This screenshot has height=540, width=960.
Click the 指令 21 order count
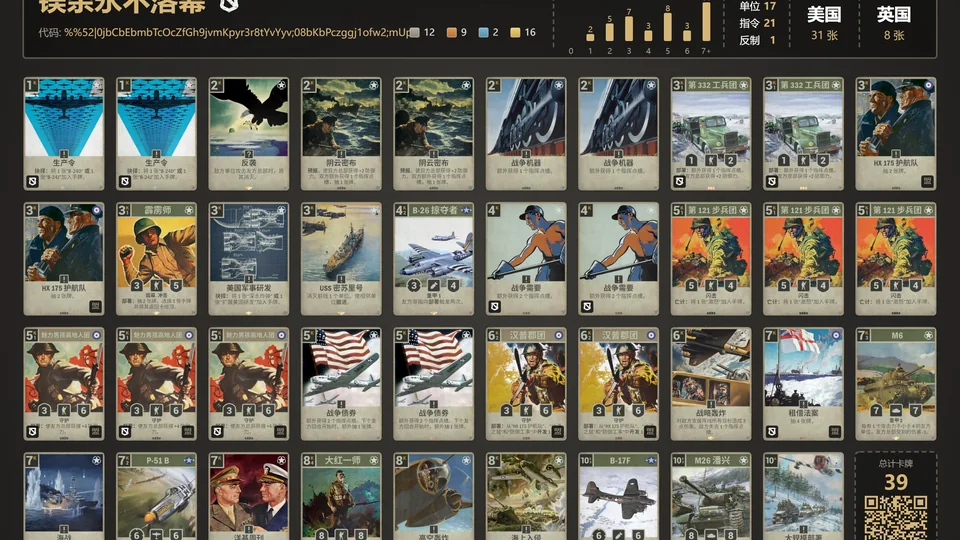[757, 23]
